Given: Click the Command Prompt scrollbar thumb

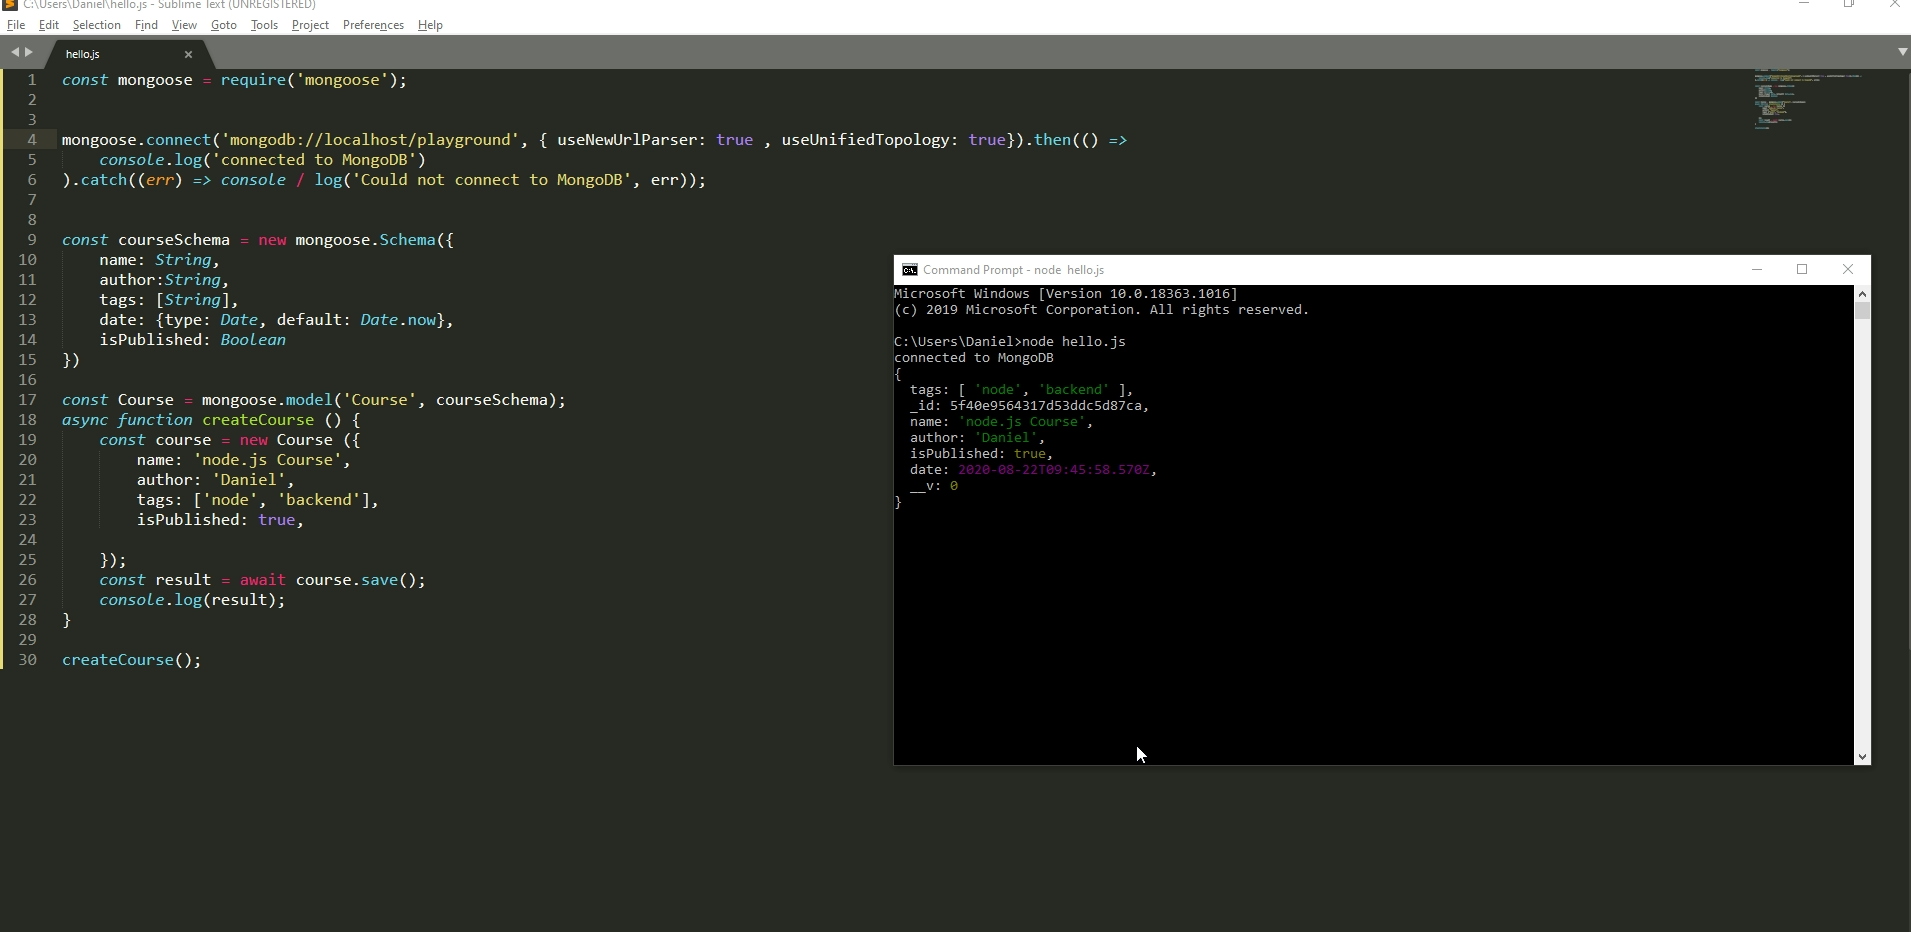Looking at the screenshot, I should click(1862, 311).
